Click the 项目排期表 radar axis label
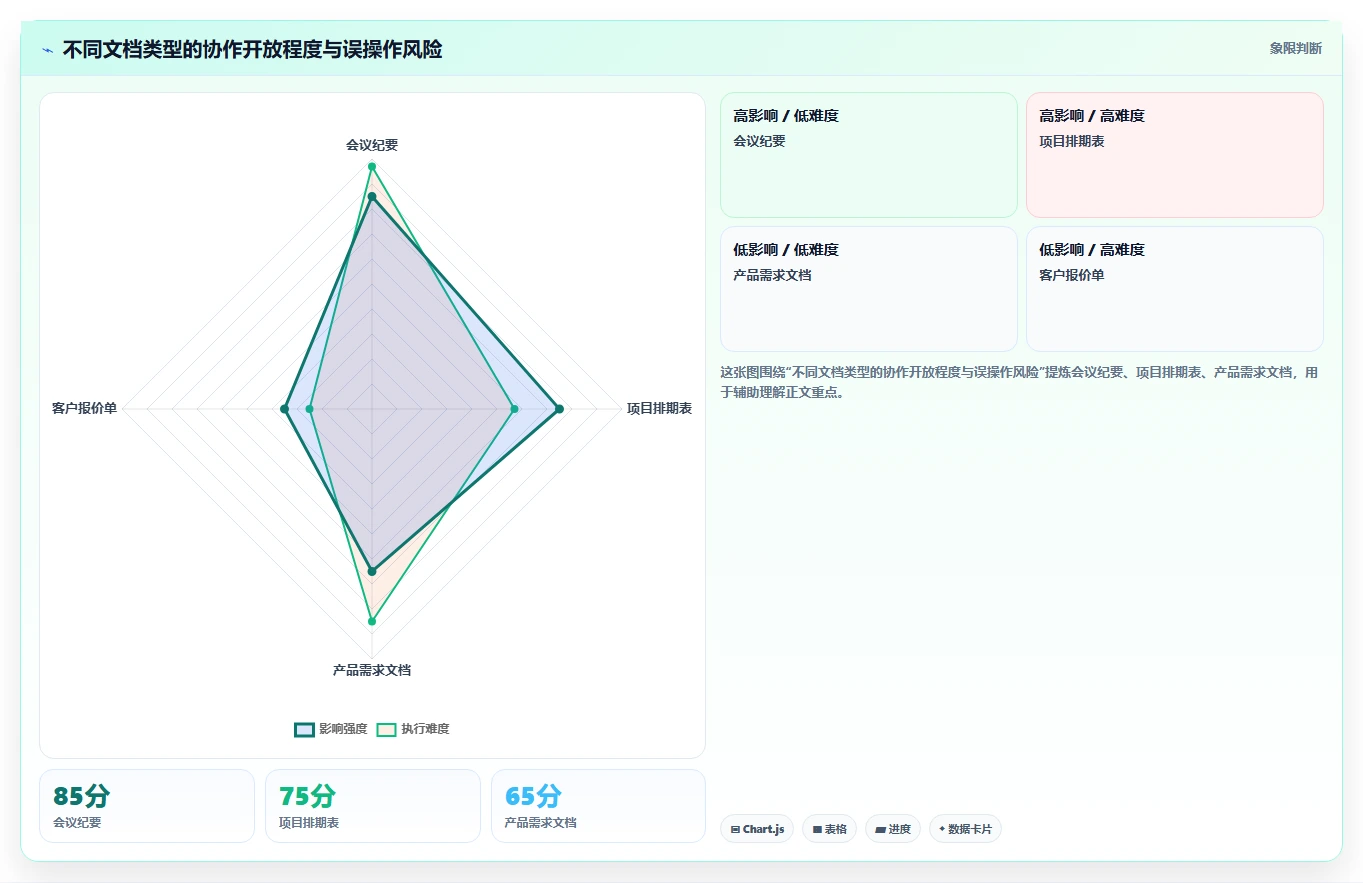 [659, 409]
